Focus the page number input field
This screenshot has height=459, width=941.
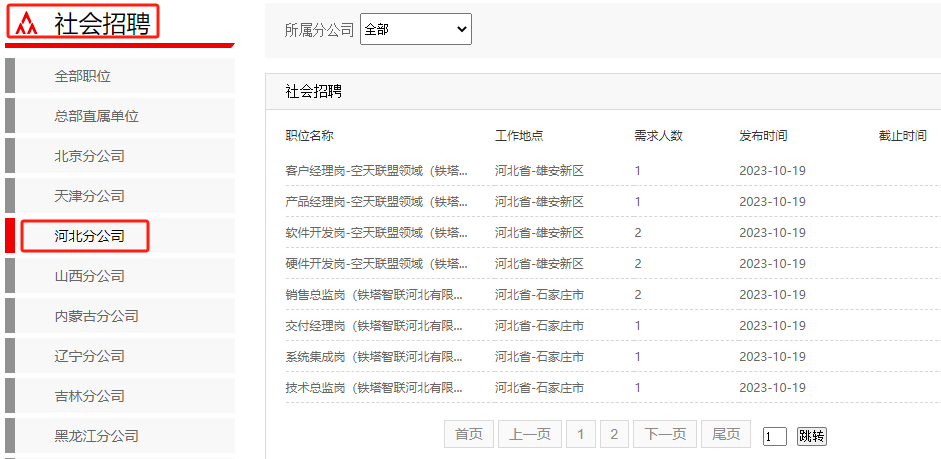click(775, 436)
